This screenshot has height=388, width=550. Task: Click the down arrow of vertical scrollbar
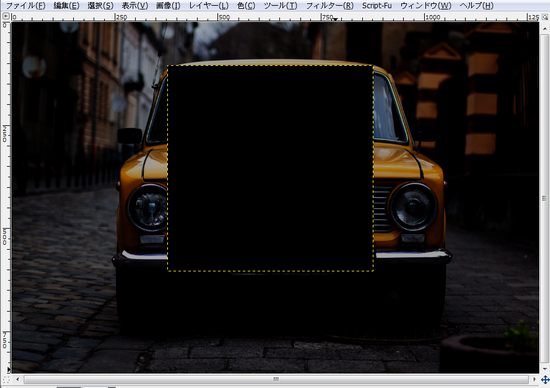point(544,369)
